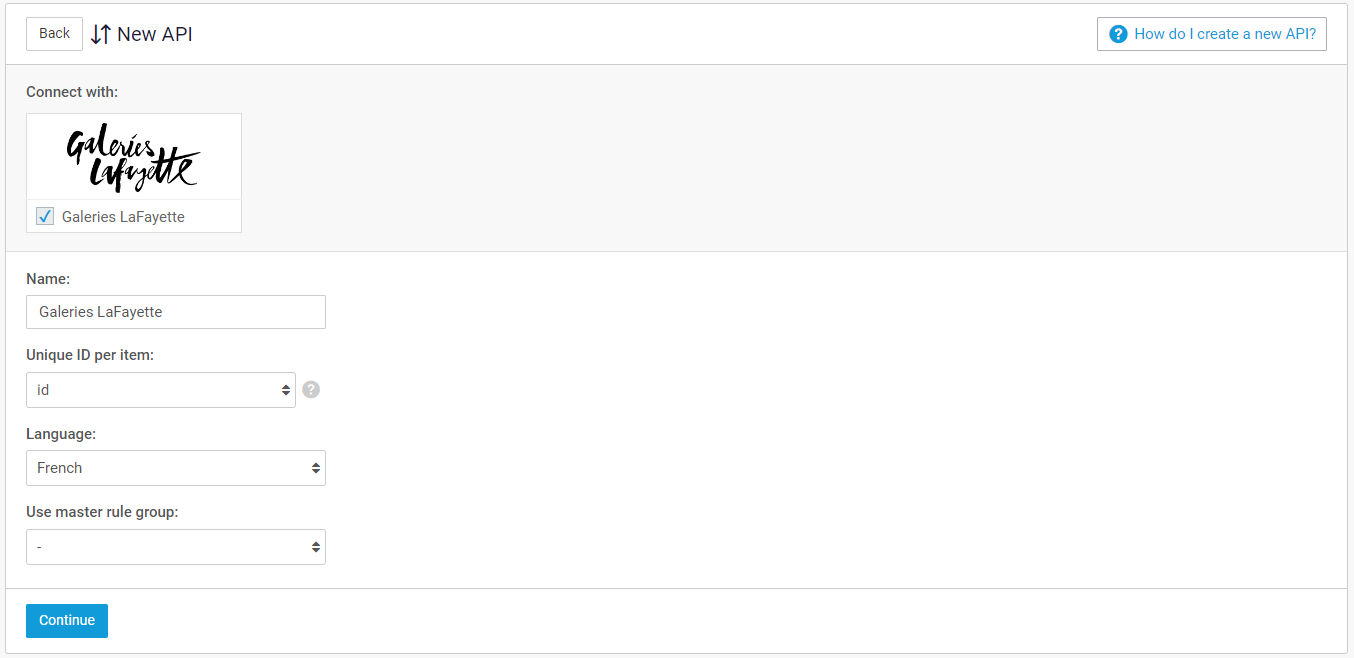Screen dimensions: 1354x658
Task: Select the Galeries Lafayette logo image
Action: point(134,157)
